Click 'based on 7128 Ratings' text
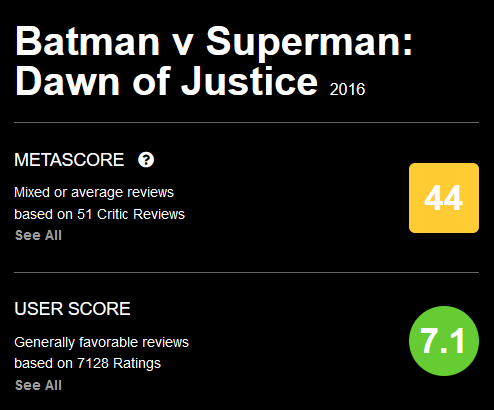 (87, 363)
